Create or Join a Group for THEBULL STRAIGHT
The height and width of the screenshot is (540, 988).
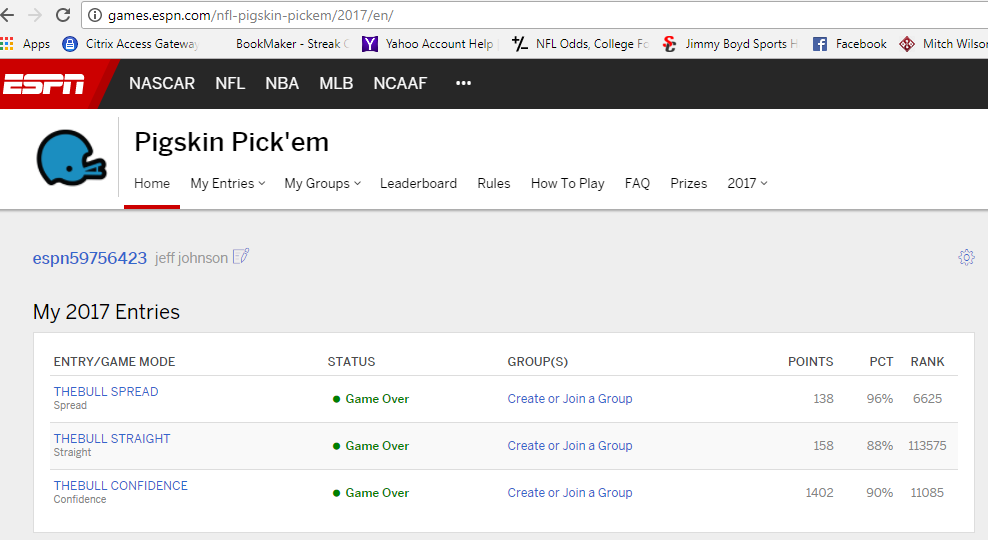tap(570, 445)
